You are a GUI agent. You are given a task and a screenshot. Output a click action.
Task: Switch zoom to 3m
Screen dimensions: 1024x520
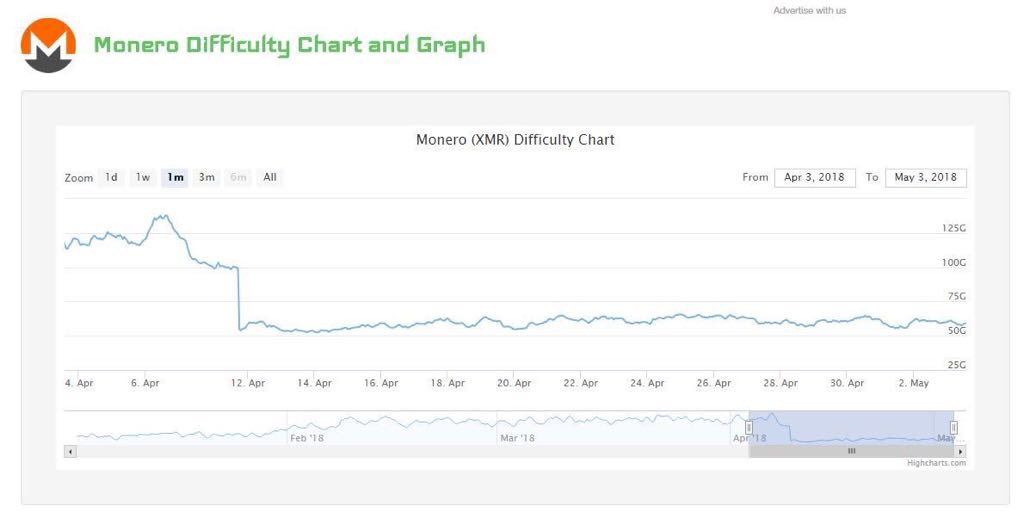(x=206, y=178)
